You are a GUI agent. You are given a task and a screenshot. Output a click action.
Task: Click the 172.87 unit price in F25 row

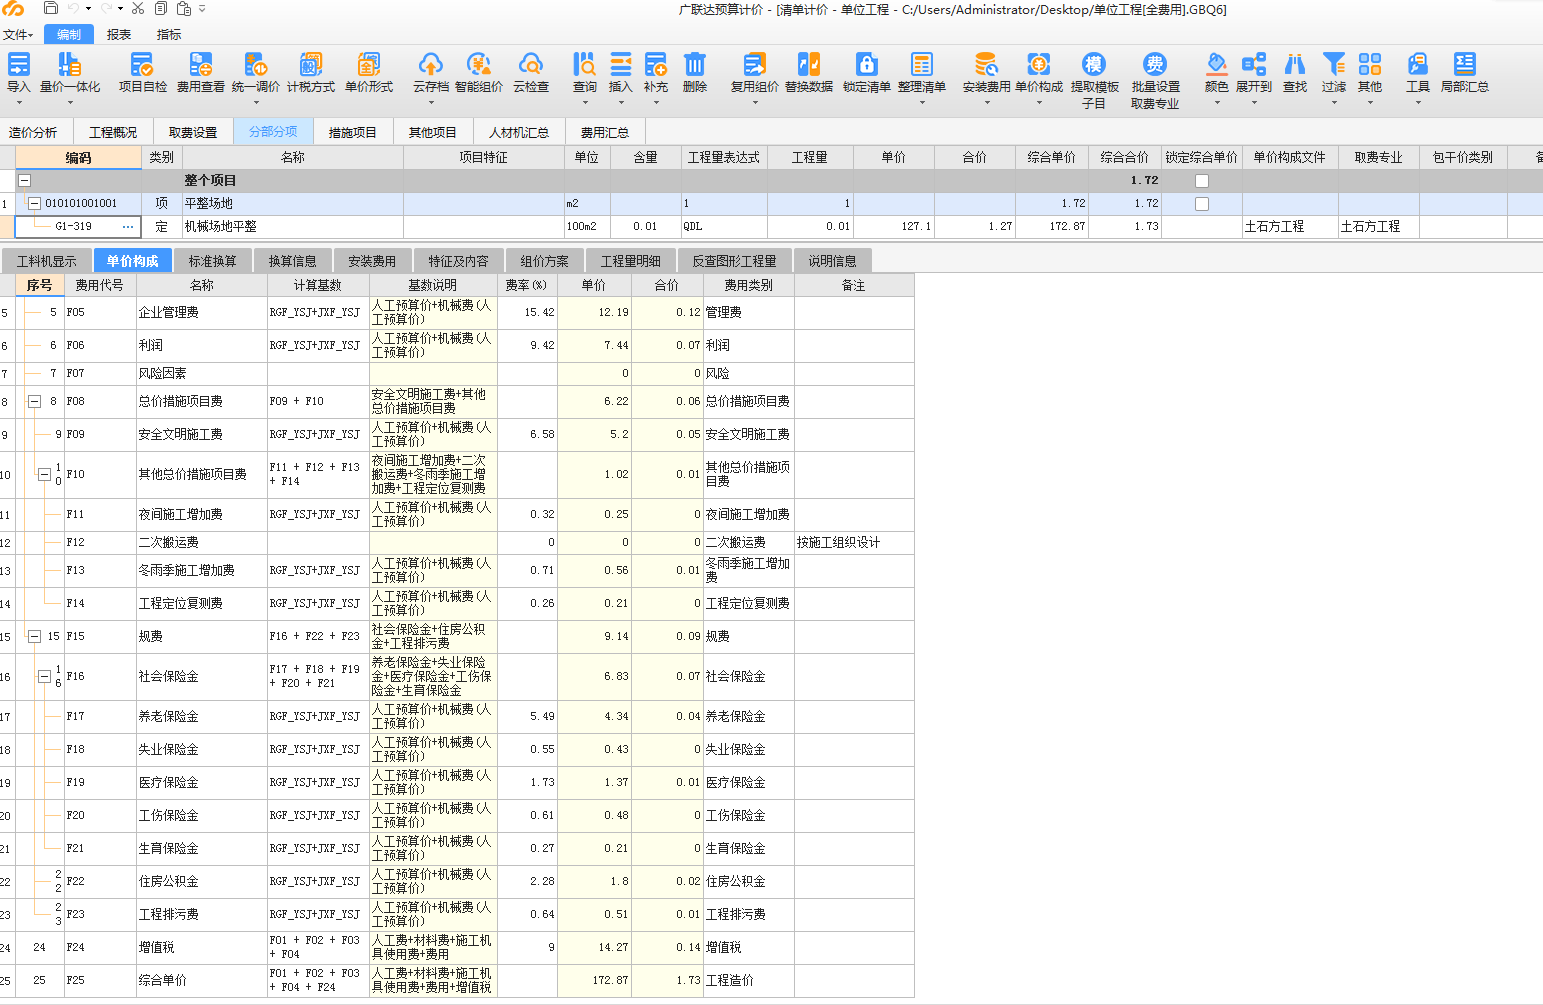click(x=595, y=981)
